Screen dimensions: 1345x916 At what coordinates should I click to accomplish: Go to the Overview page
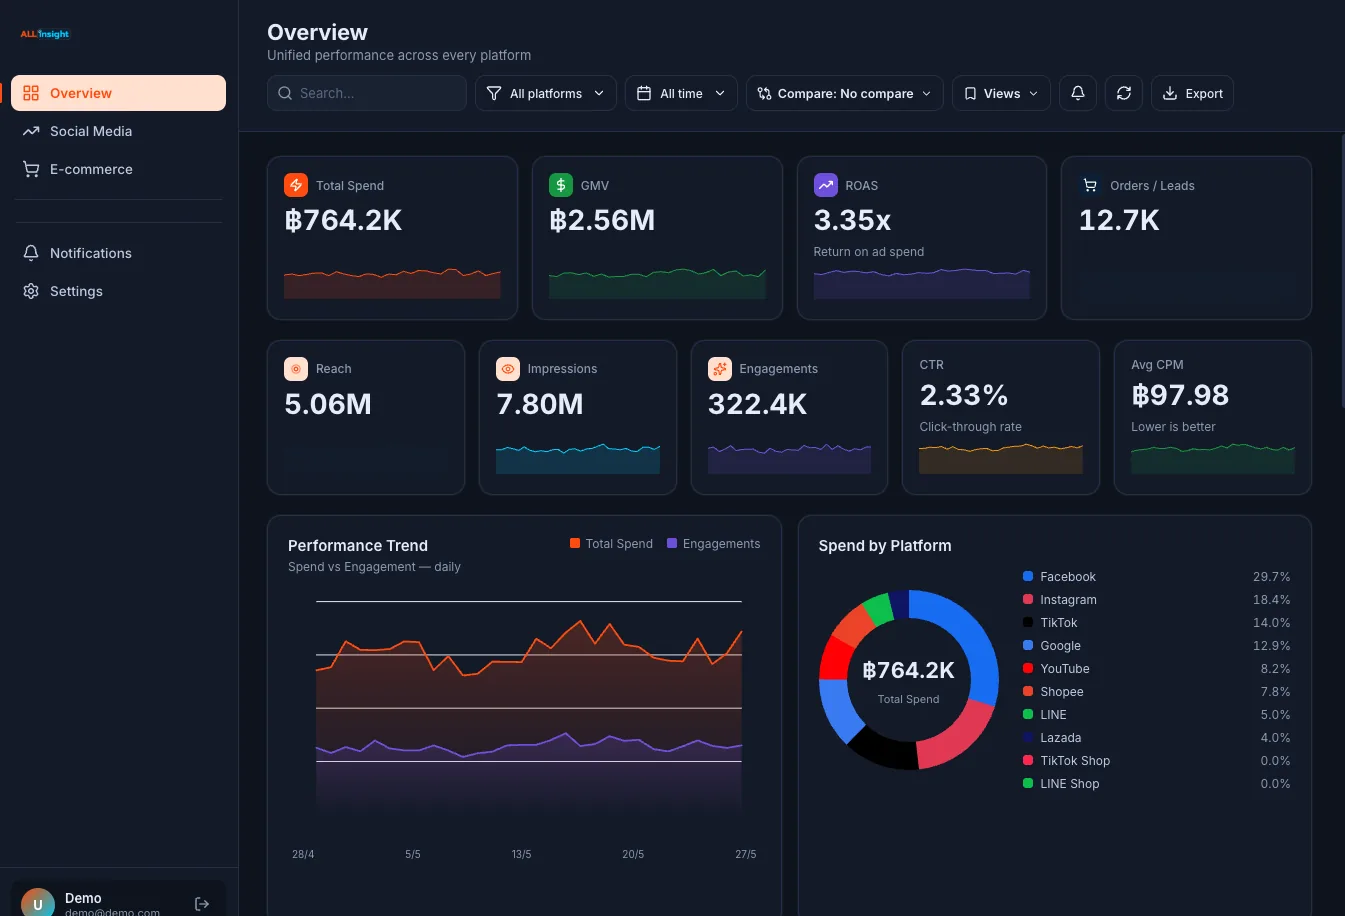[118, 93]
